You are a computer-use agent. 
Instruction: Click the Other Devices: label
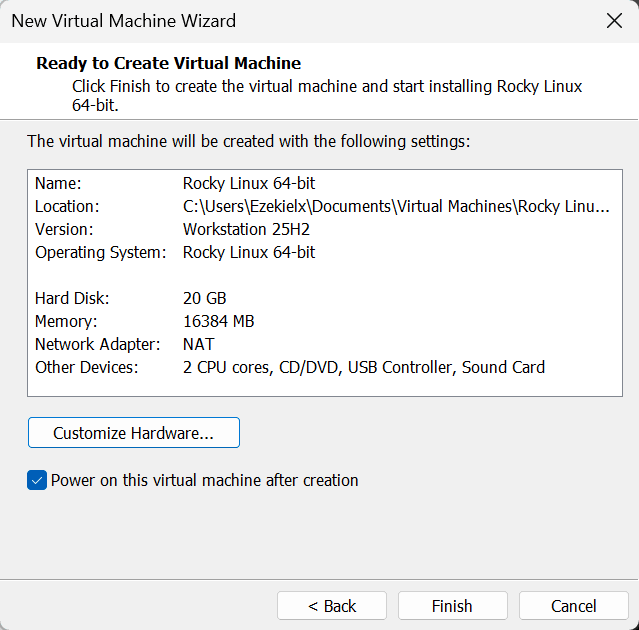[x=86, y=367]
